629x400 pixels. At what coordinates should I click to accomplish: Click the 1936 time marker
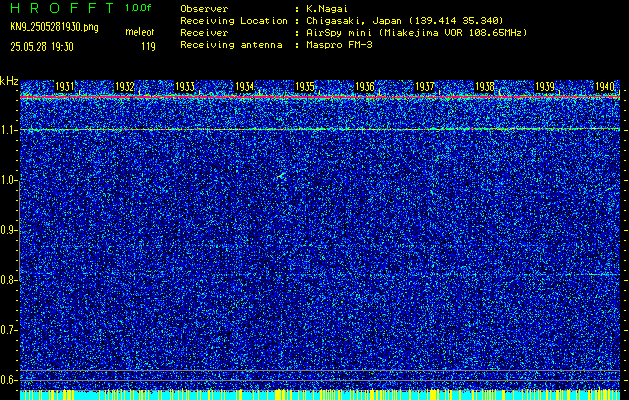pos(365,87)
